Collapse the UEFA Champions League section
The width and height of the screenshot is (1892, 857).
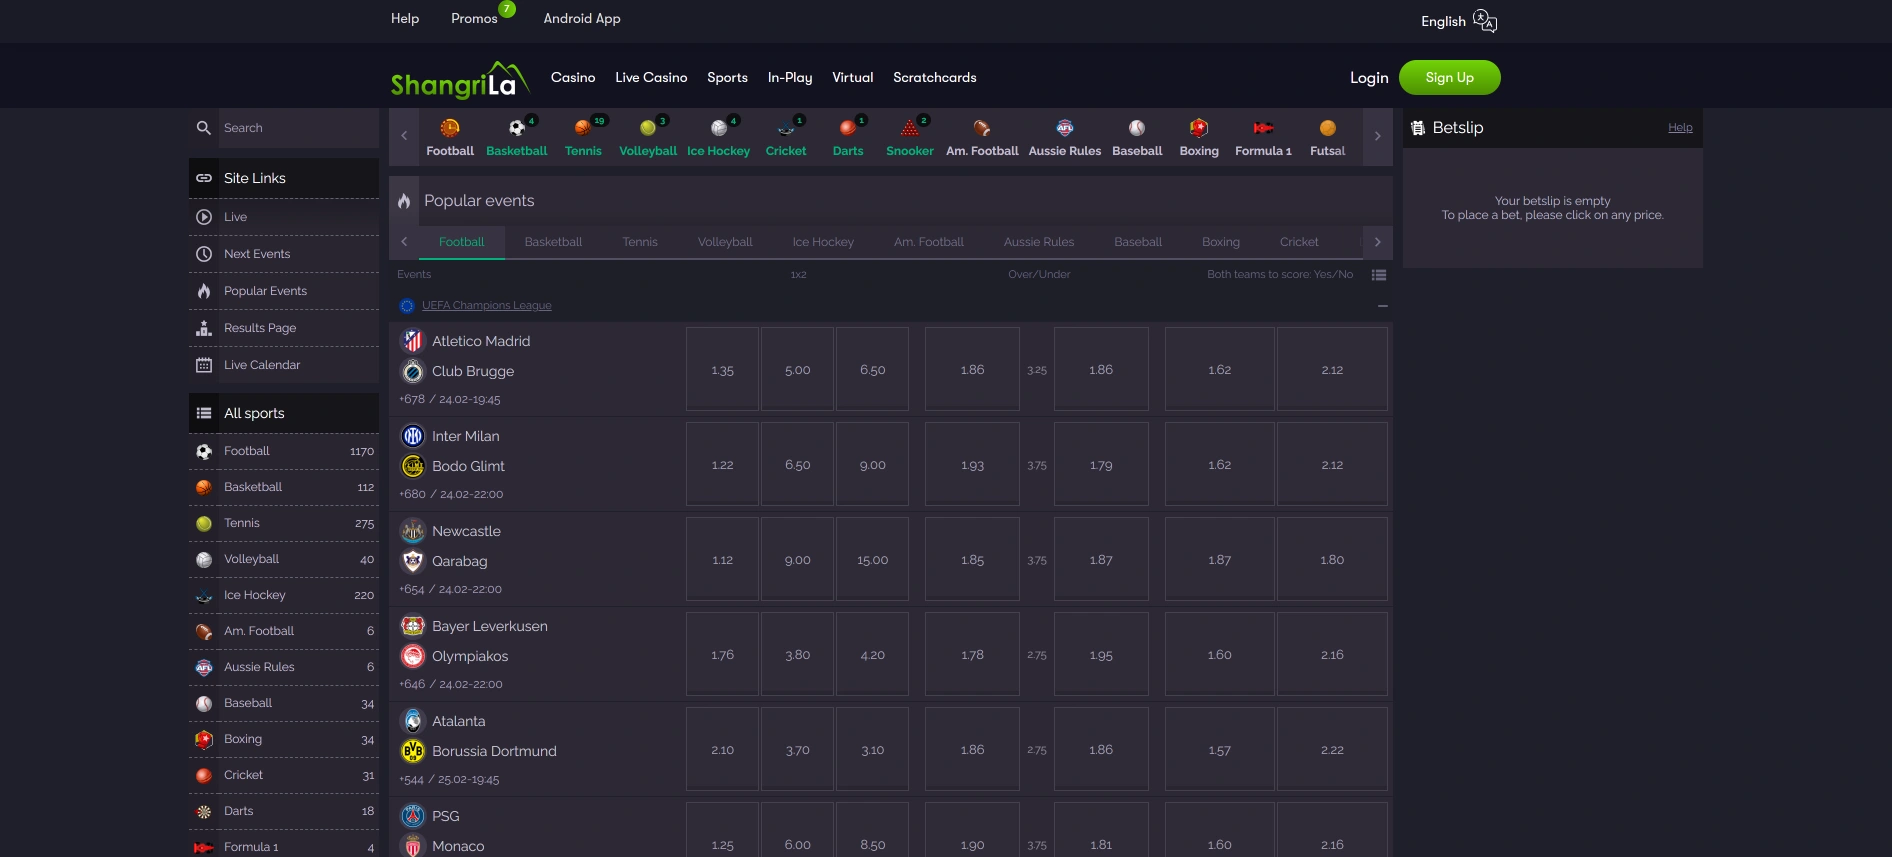(1382, 306)
